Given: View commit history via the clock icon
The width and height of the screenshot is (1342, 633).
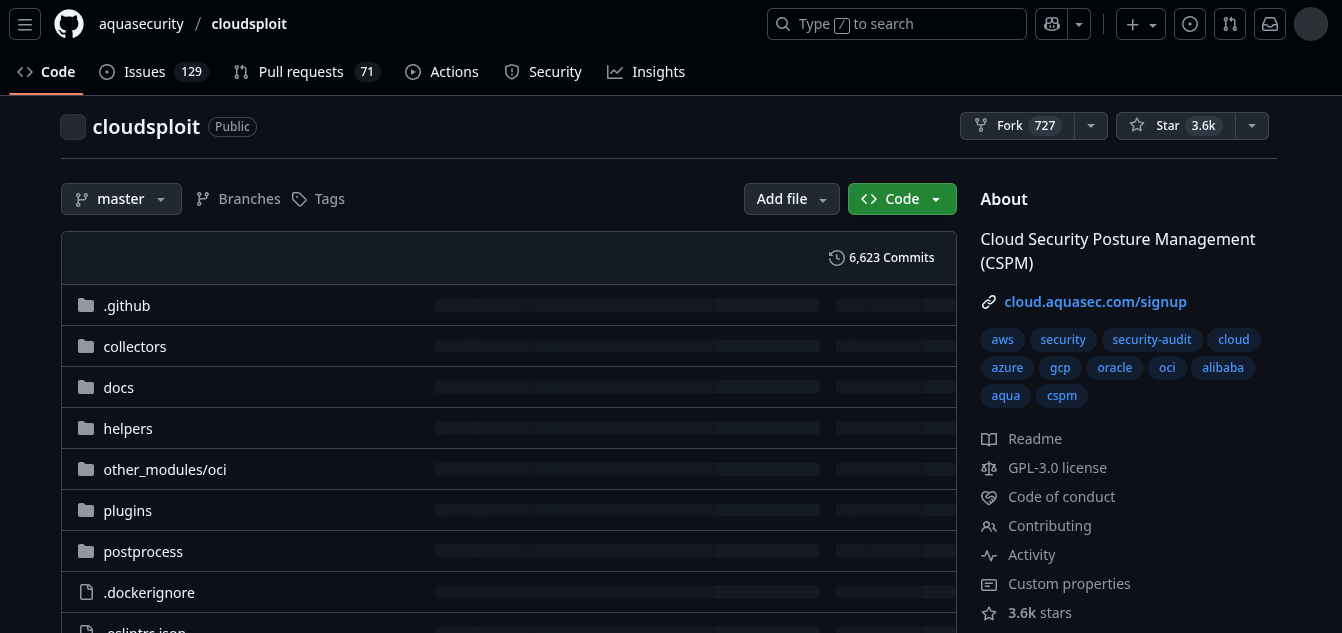Looking at the screenshot, I should click(837, 257).
